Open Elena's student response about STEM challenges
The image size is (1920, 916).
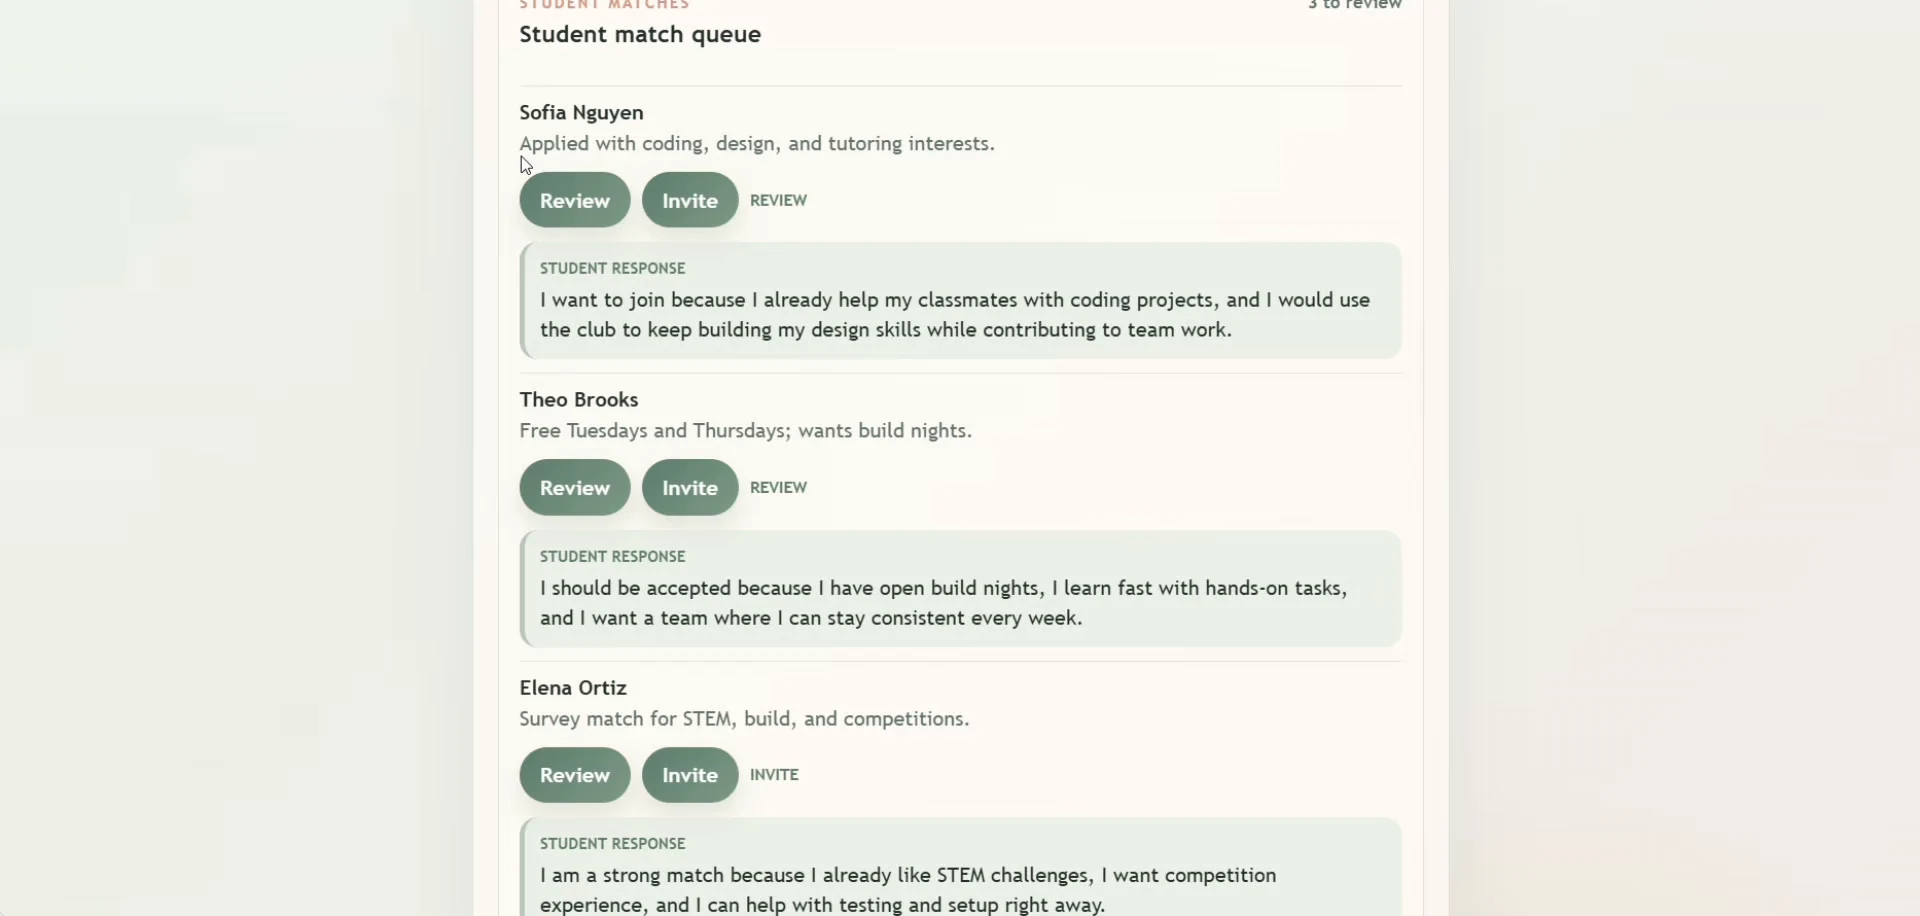tap(961, 868)
